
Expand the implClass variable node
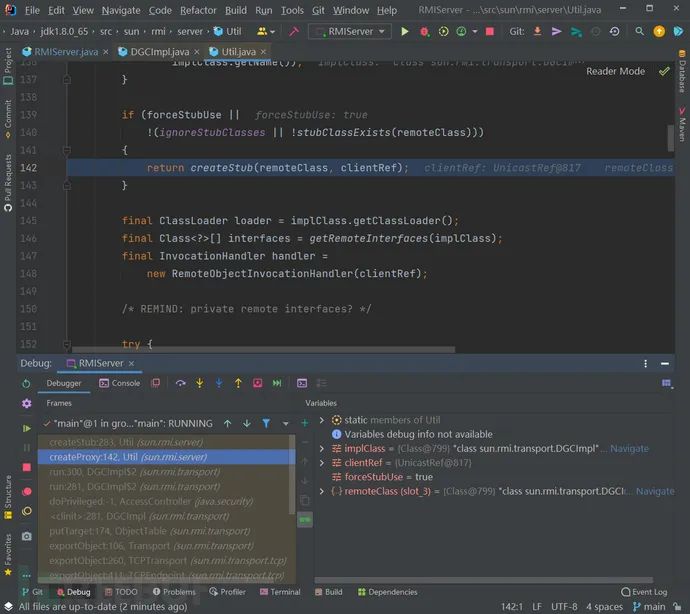click(x=322, y=449)
